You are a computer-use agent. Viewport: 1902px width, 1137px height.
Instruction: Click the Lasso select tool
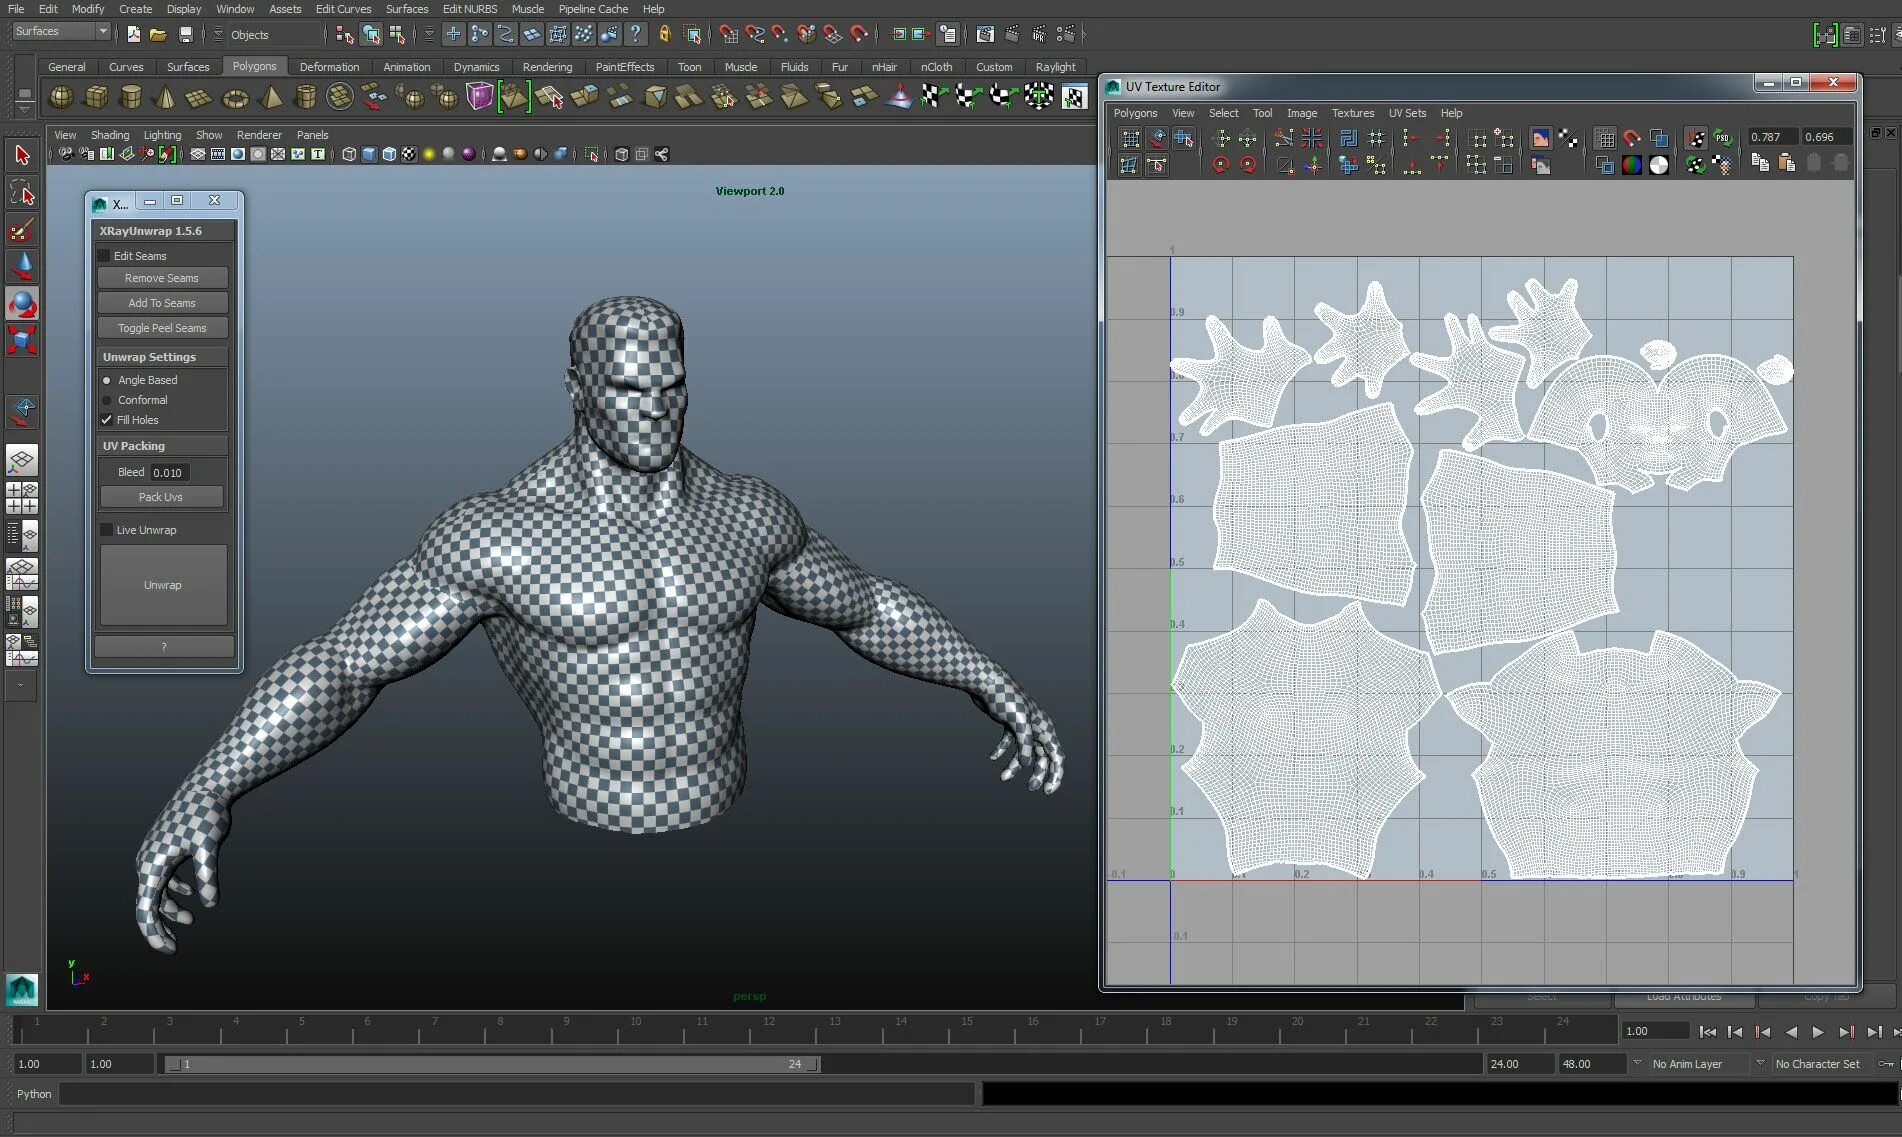[22, 193]
